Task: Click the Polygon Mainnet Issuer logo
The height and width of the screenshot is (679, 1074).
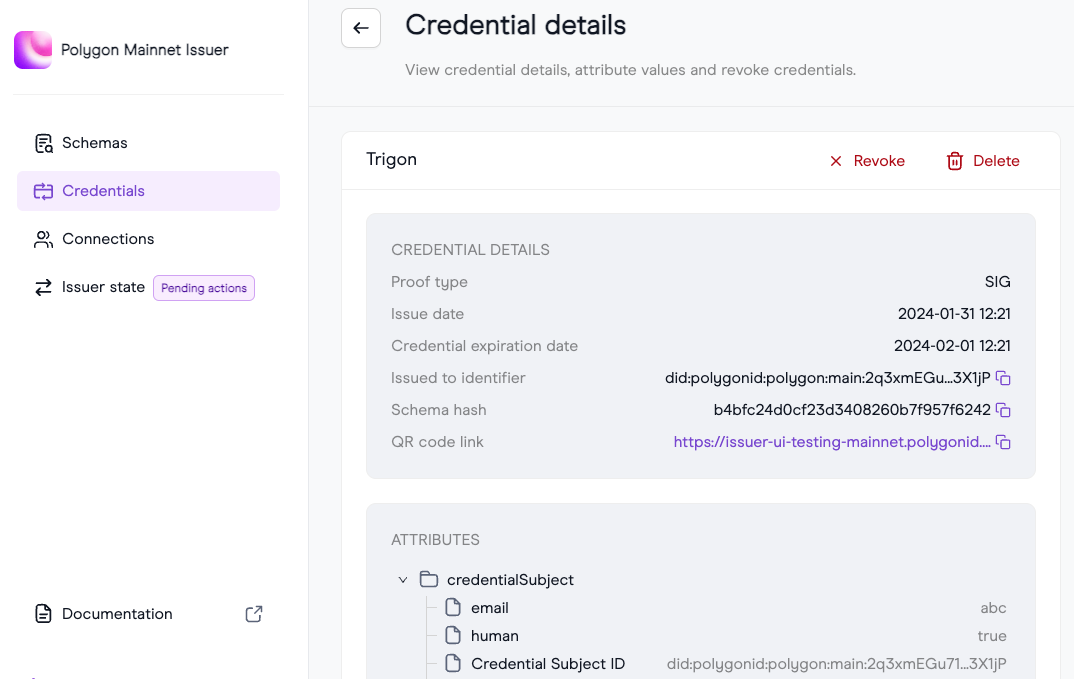Action: pos(33,50)
